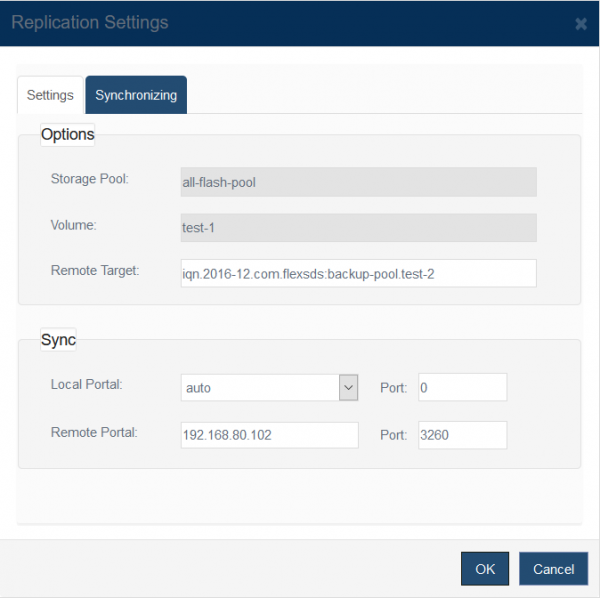Switch to the Settings tab

50,95
